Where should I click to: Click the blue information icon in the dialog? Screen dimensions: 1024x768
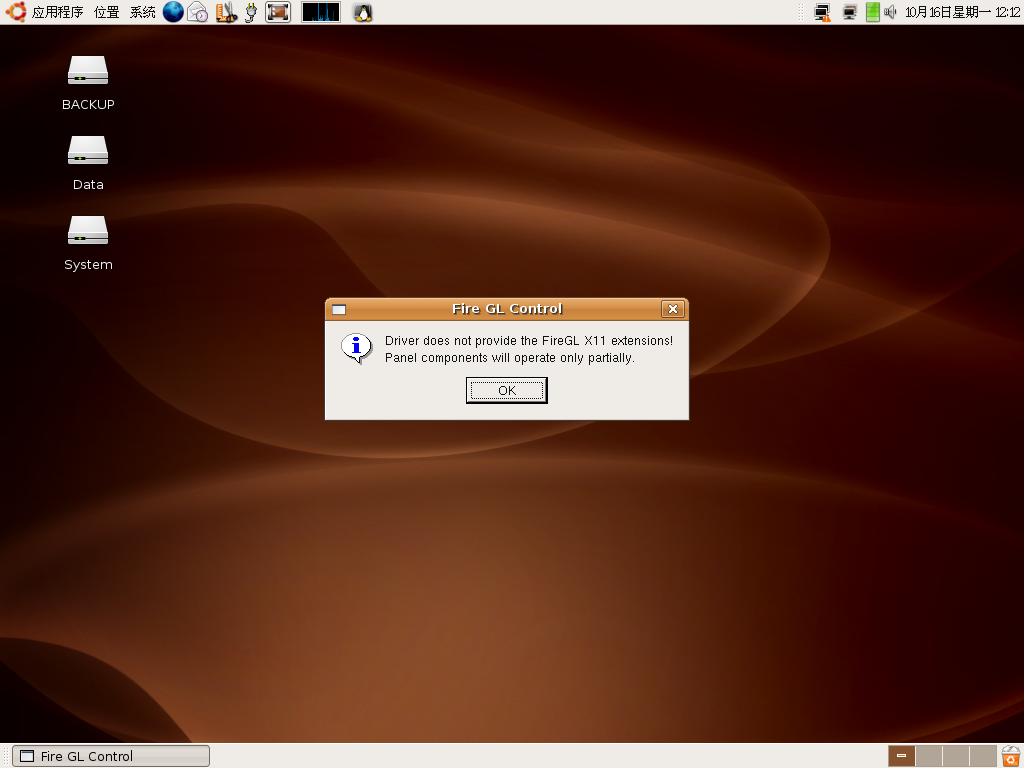pos(357,348)
